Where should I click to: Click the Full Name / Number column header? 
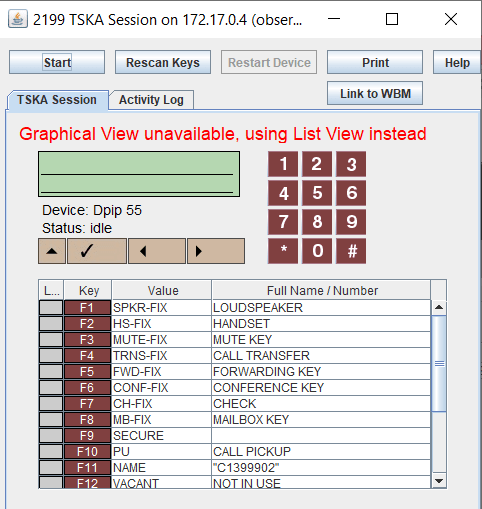point(321,290)
